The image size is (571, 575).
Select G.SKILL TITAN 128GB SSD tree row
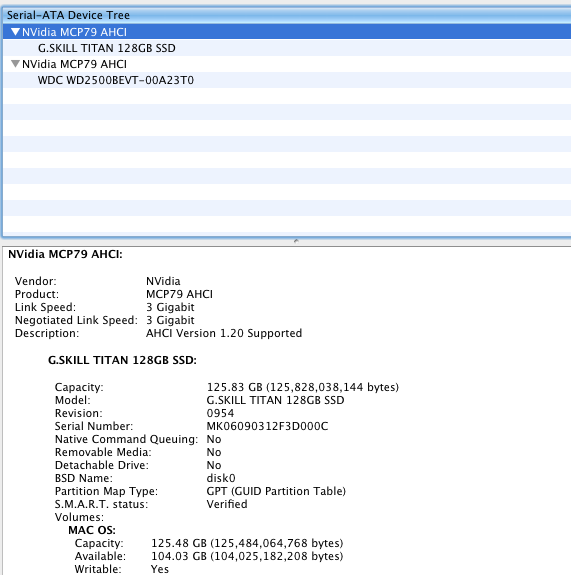pyautogui.click(x=287, y=48)
